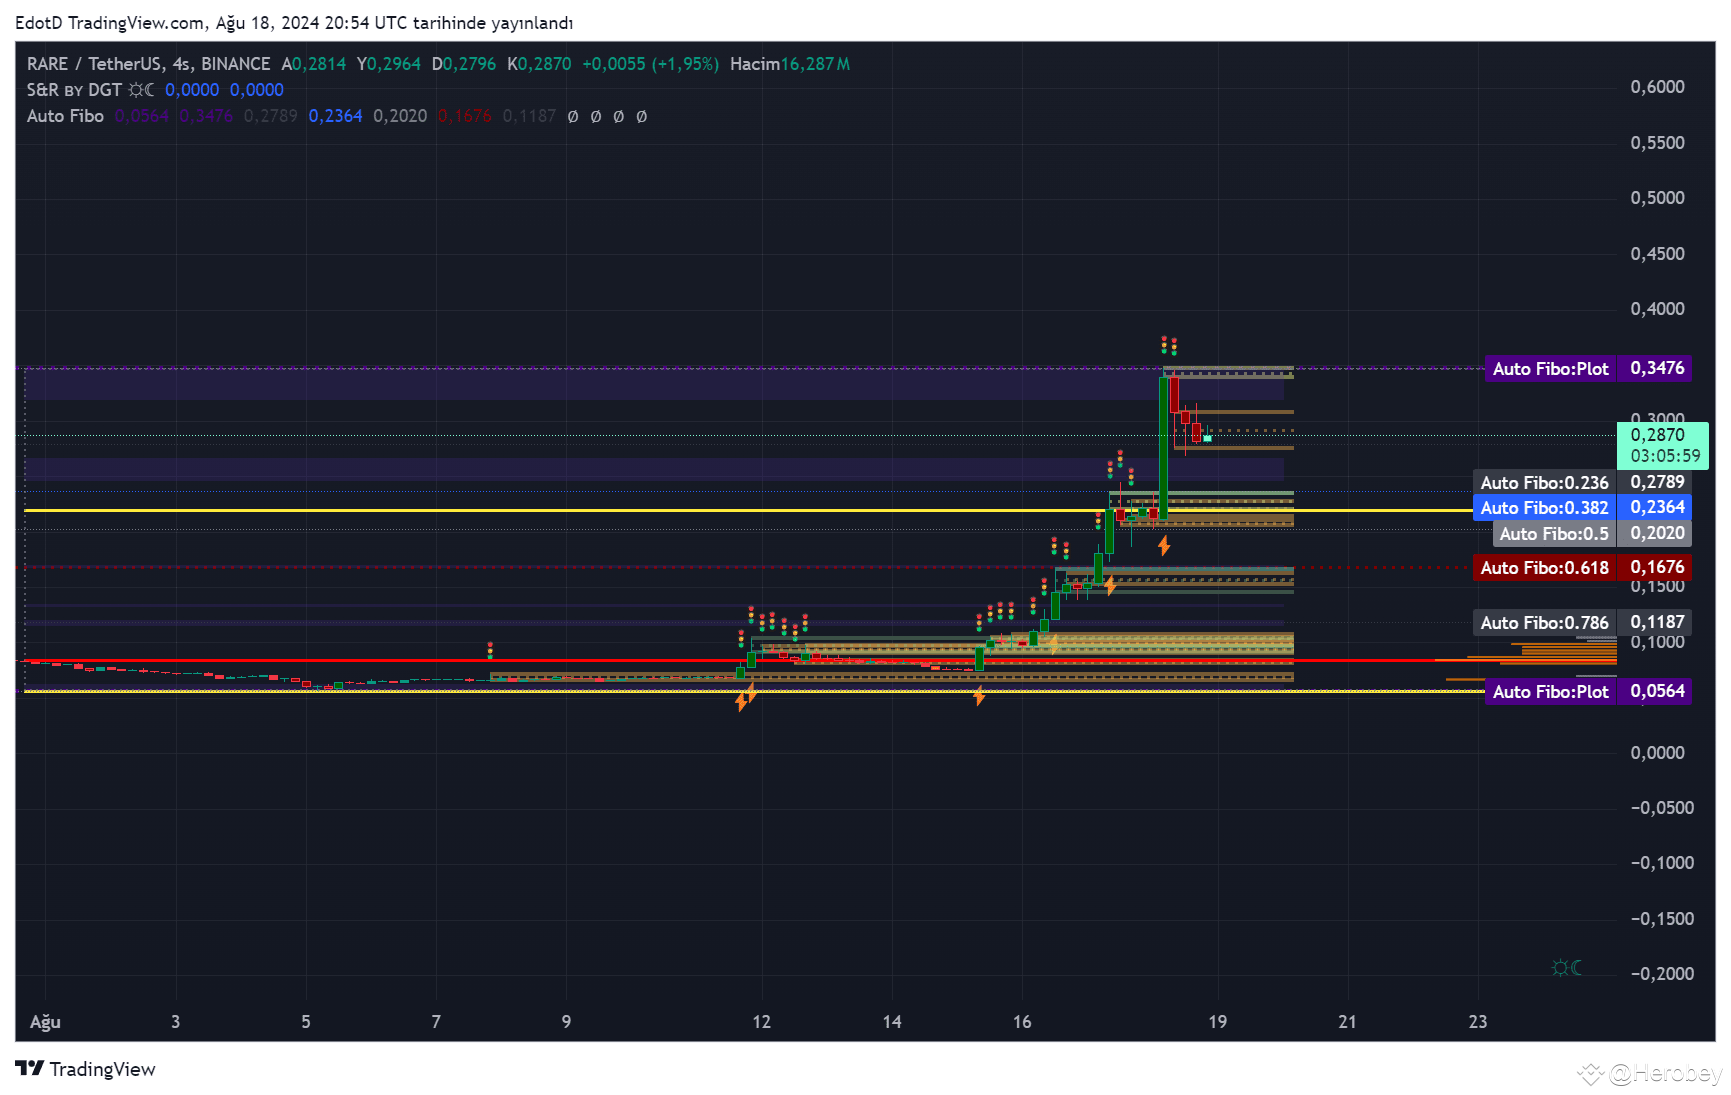Click the Ağu month label on the time axis
1731x1095 pixels.
[x=44, y=1022]
